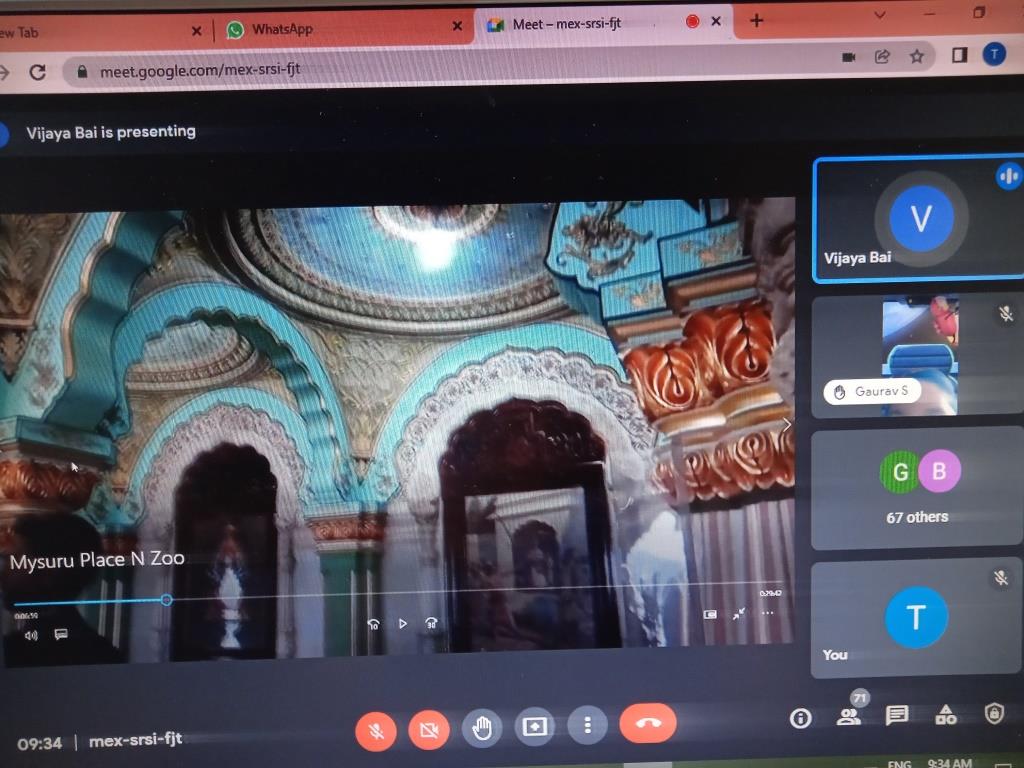Open tab search chevron dropdown
1024x768 pixels.
(880, 14)
